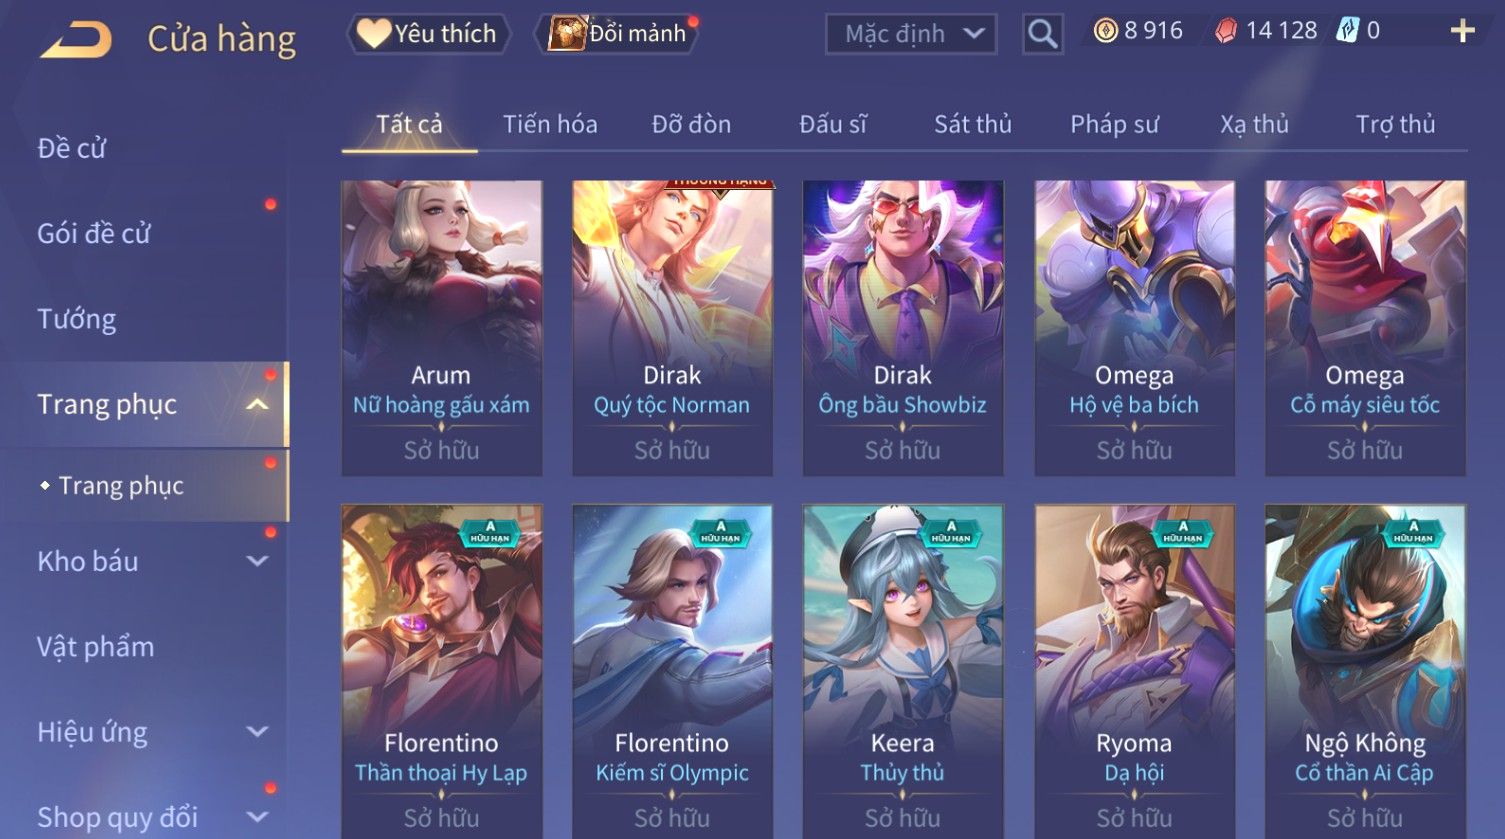
Task: Open the Tướng sidebar menu
Action: tap(77, 319)
